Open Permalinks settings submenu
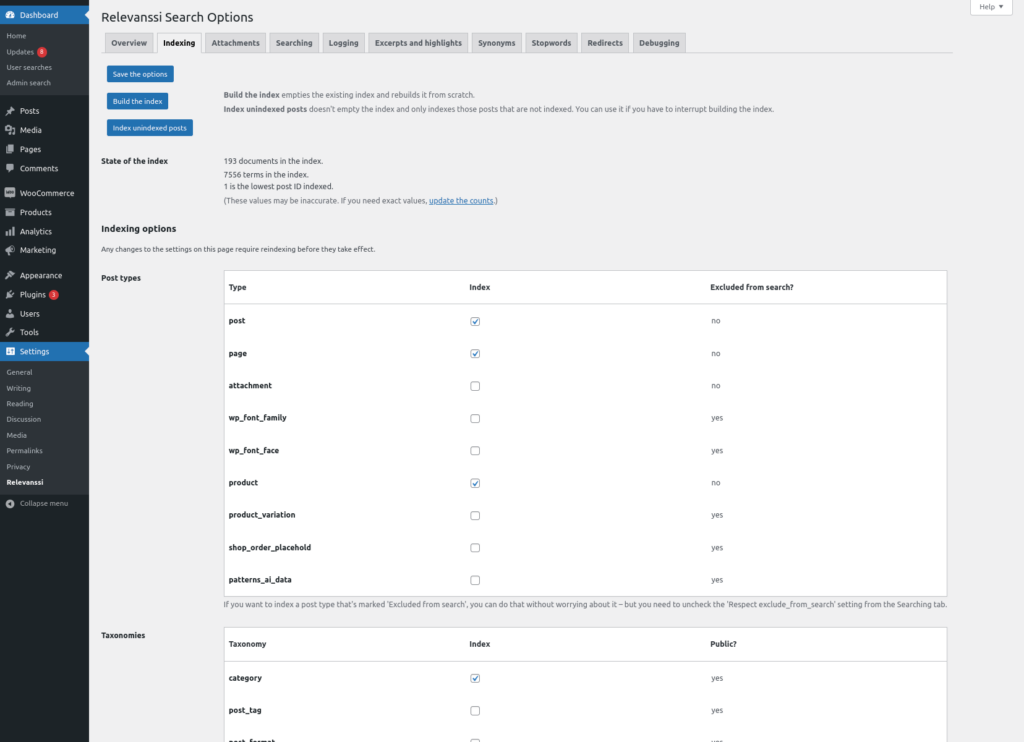 pyautogui.click(x=24, y=451)
